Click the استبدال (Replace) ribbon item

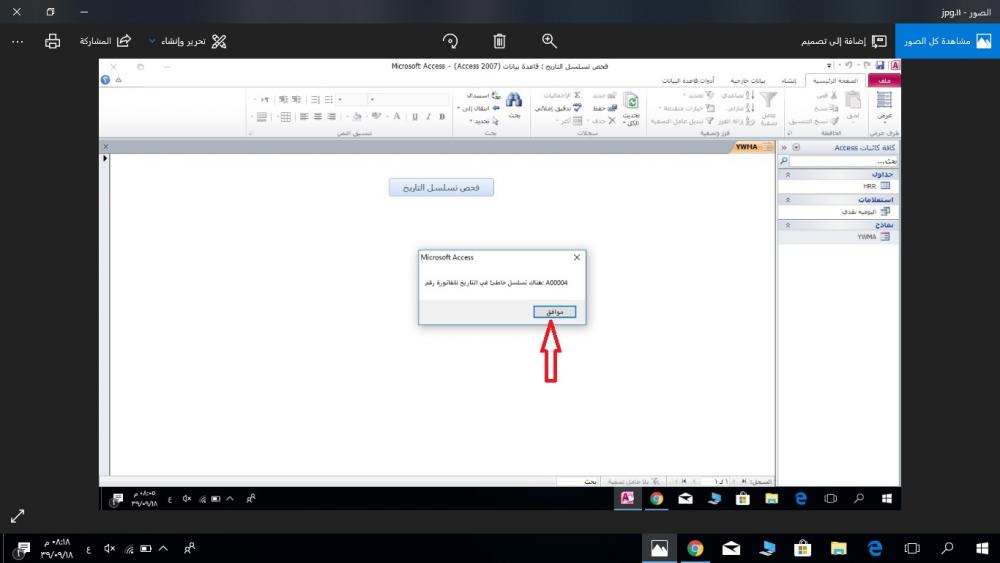coord(483,96)
